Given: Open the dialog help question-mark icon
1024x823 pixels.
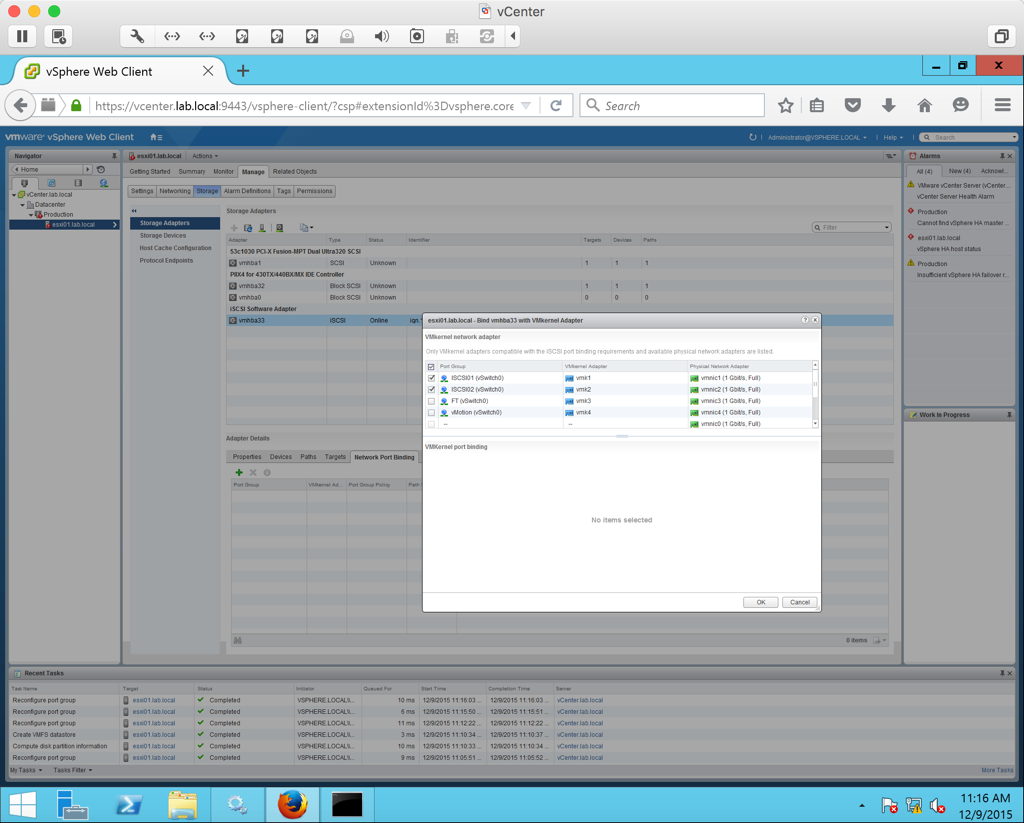Looking at the screenshot, I should tap(805, 320).
